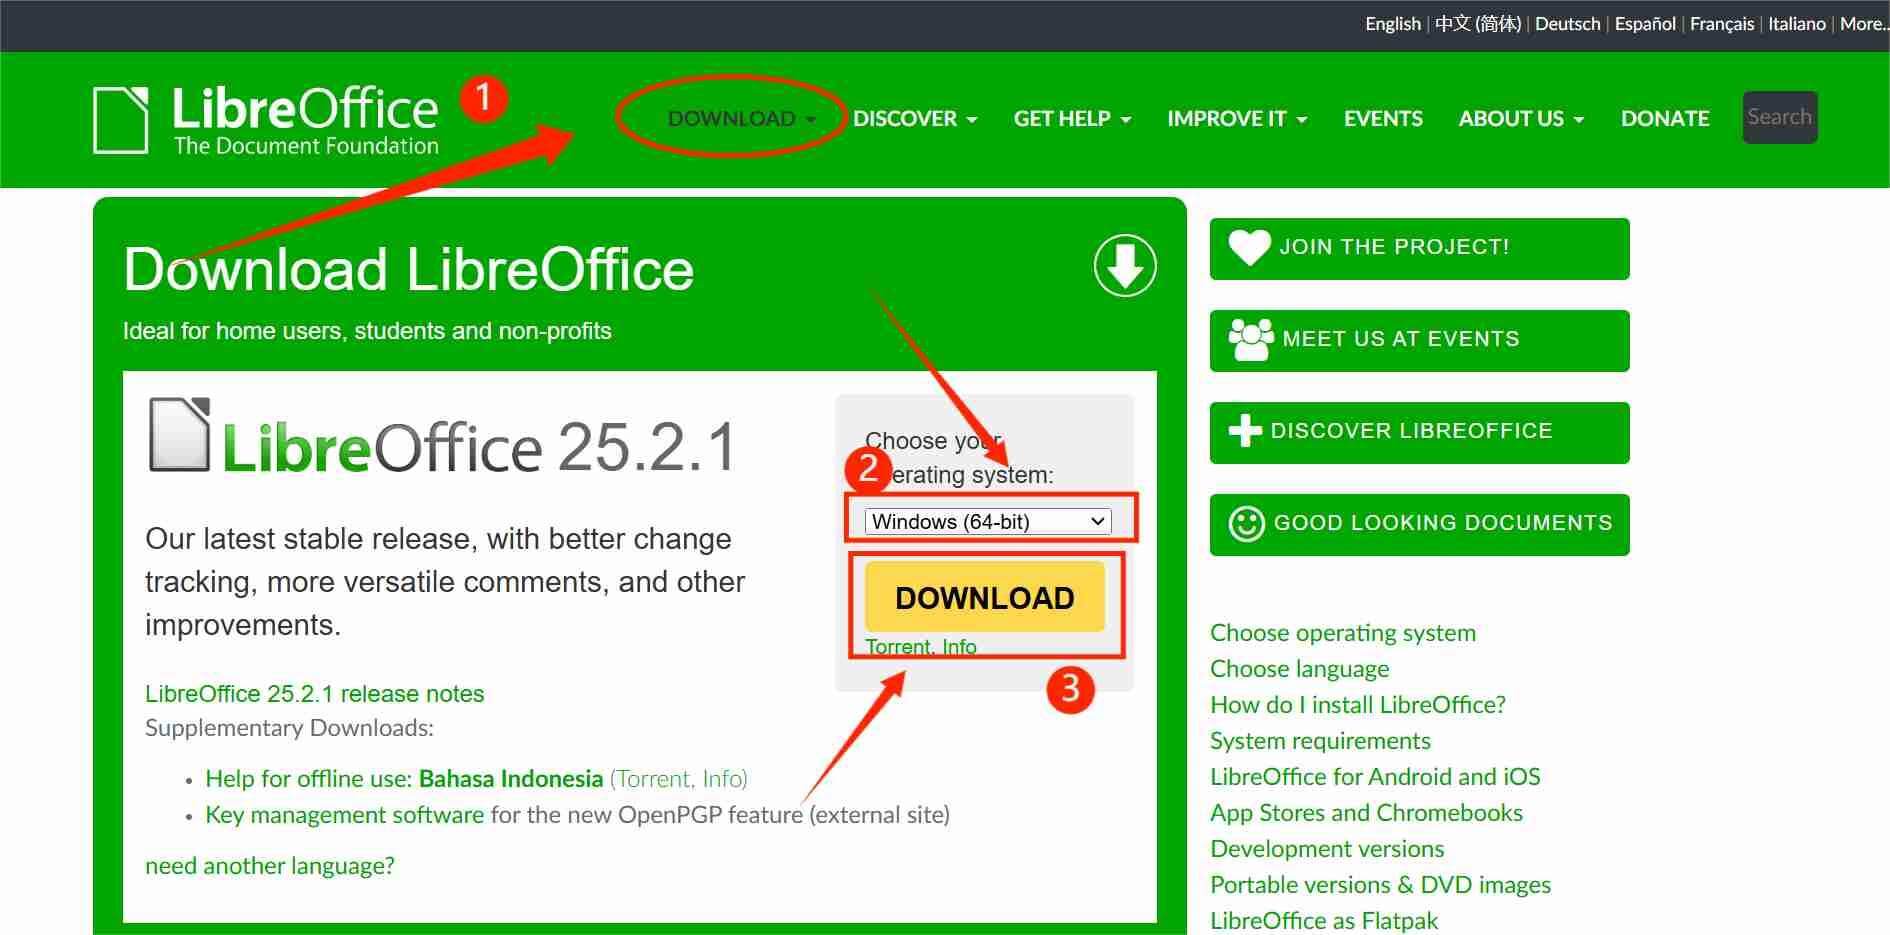
Task: Click the smiley icon on Good Looking Documents
Action: pos(1245,523)
